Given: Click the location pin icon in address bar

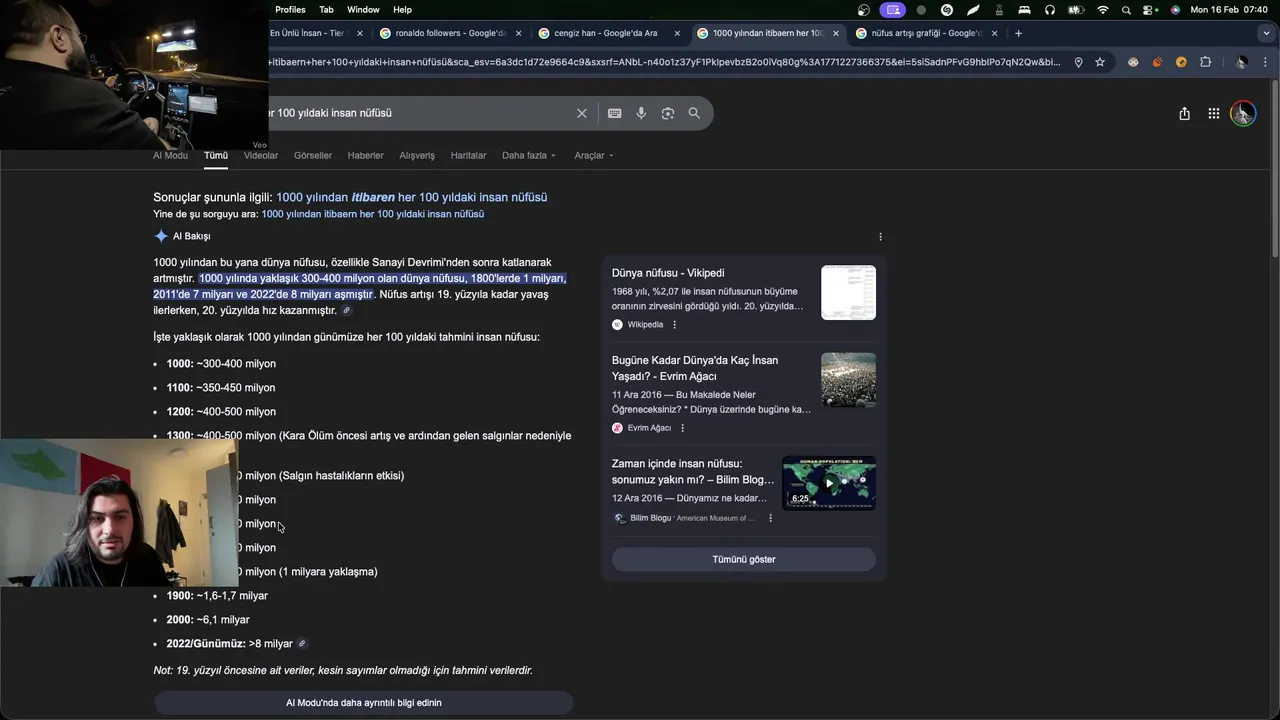Looking at the screenshot, I should coord(1078,62).
